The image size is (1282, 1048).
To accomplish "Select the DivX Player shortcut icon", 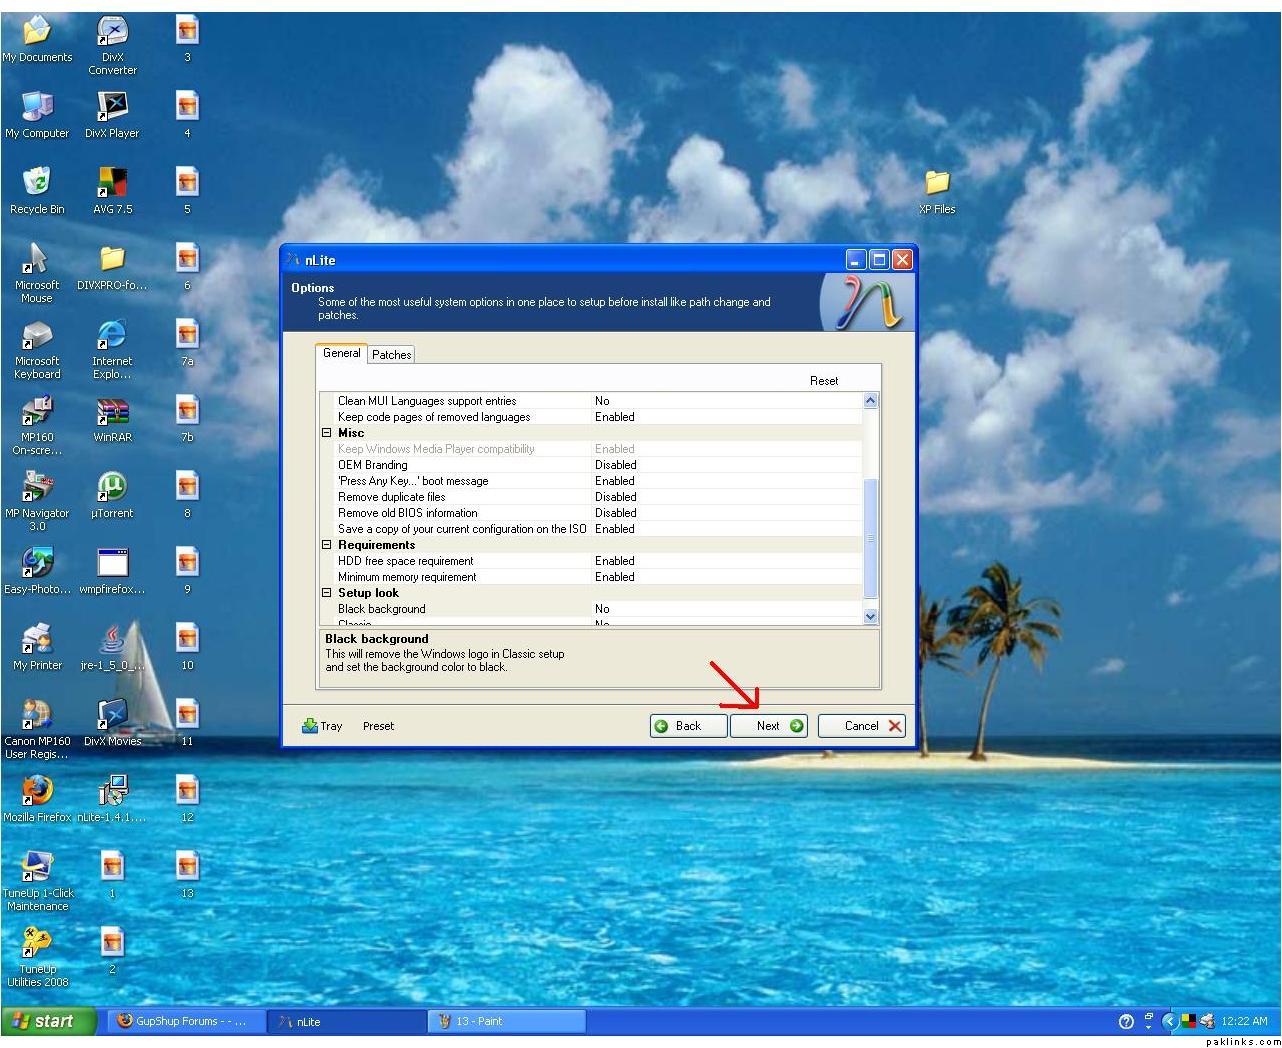I will click(112, 108).
